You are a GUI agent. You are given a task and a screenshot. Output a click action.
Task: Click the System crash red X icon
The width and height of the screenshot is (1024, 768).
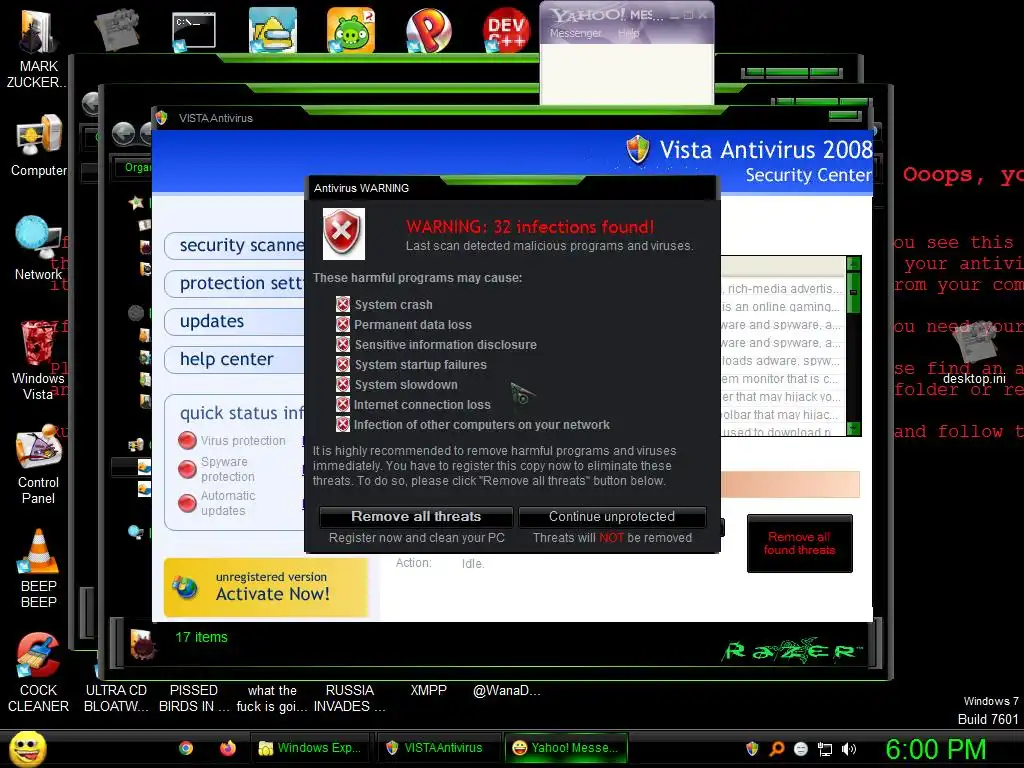(x=343, y=304)
